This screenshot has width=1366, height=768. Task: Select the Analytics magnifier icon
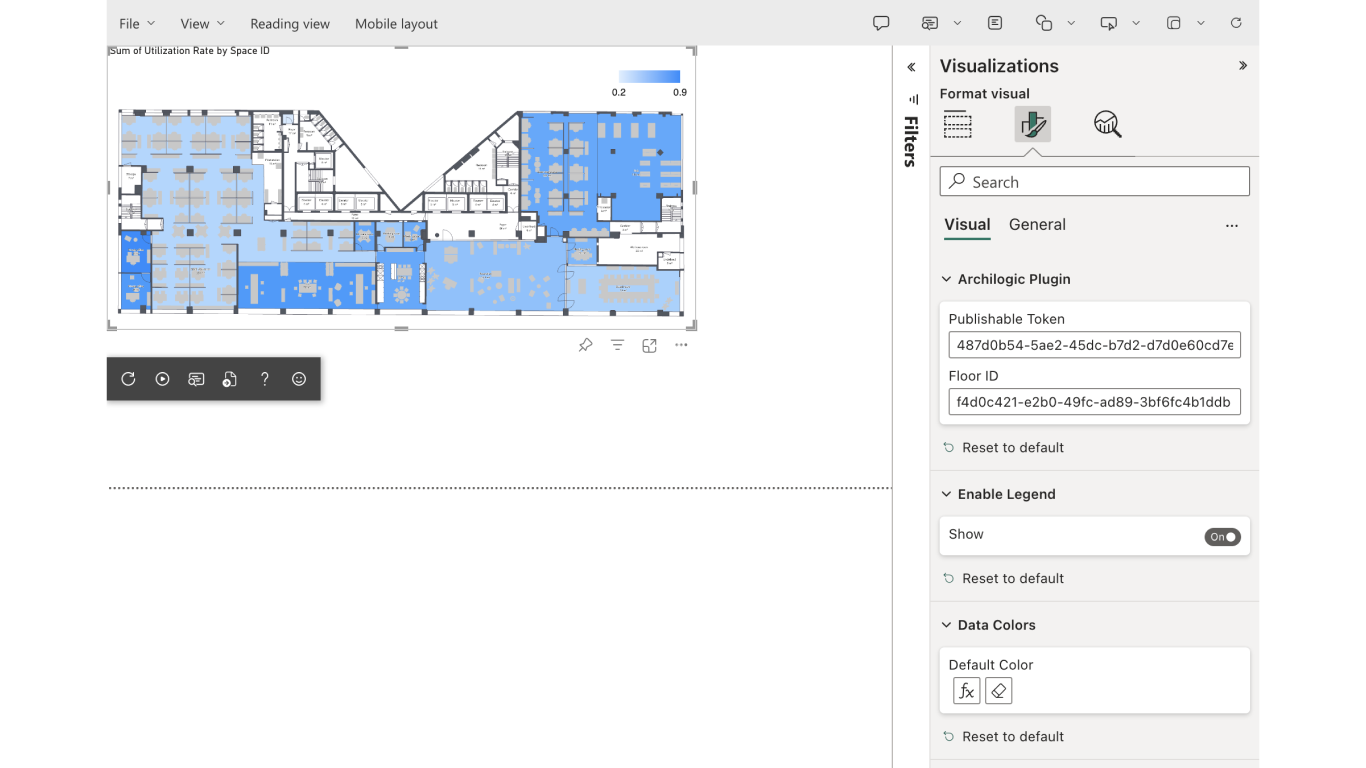point(1107,124)
